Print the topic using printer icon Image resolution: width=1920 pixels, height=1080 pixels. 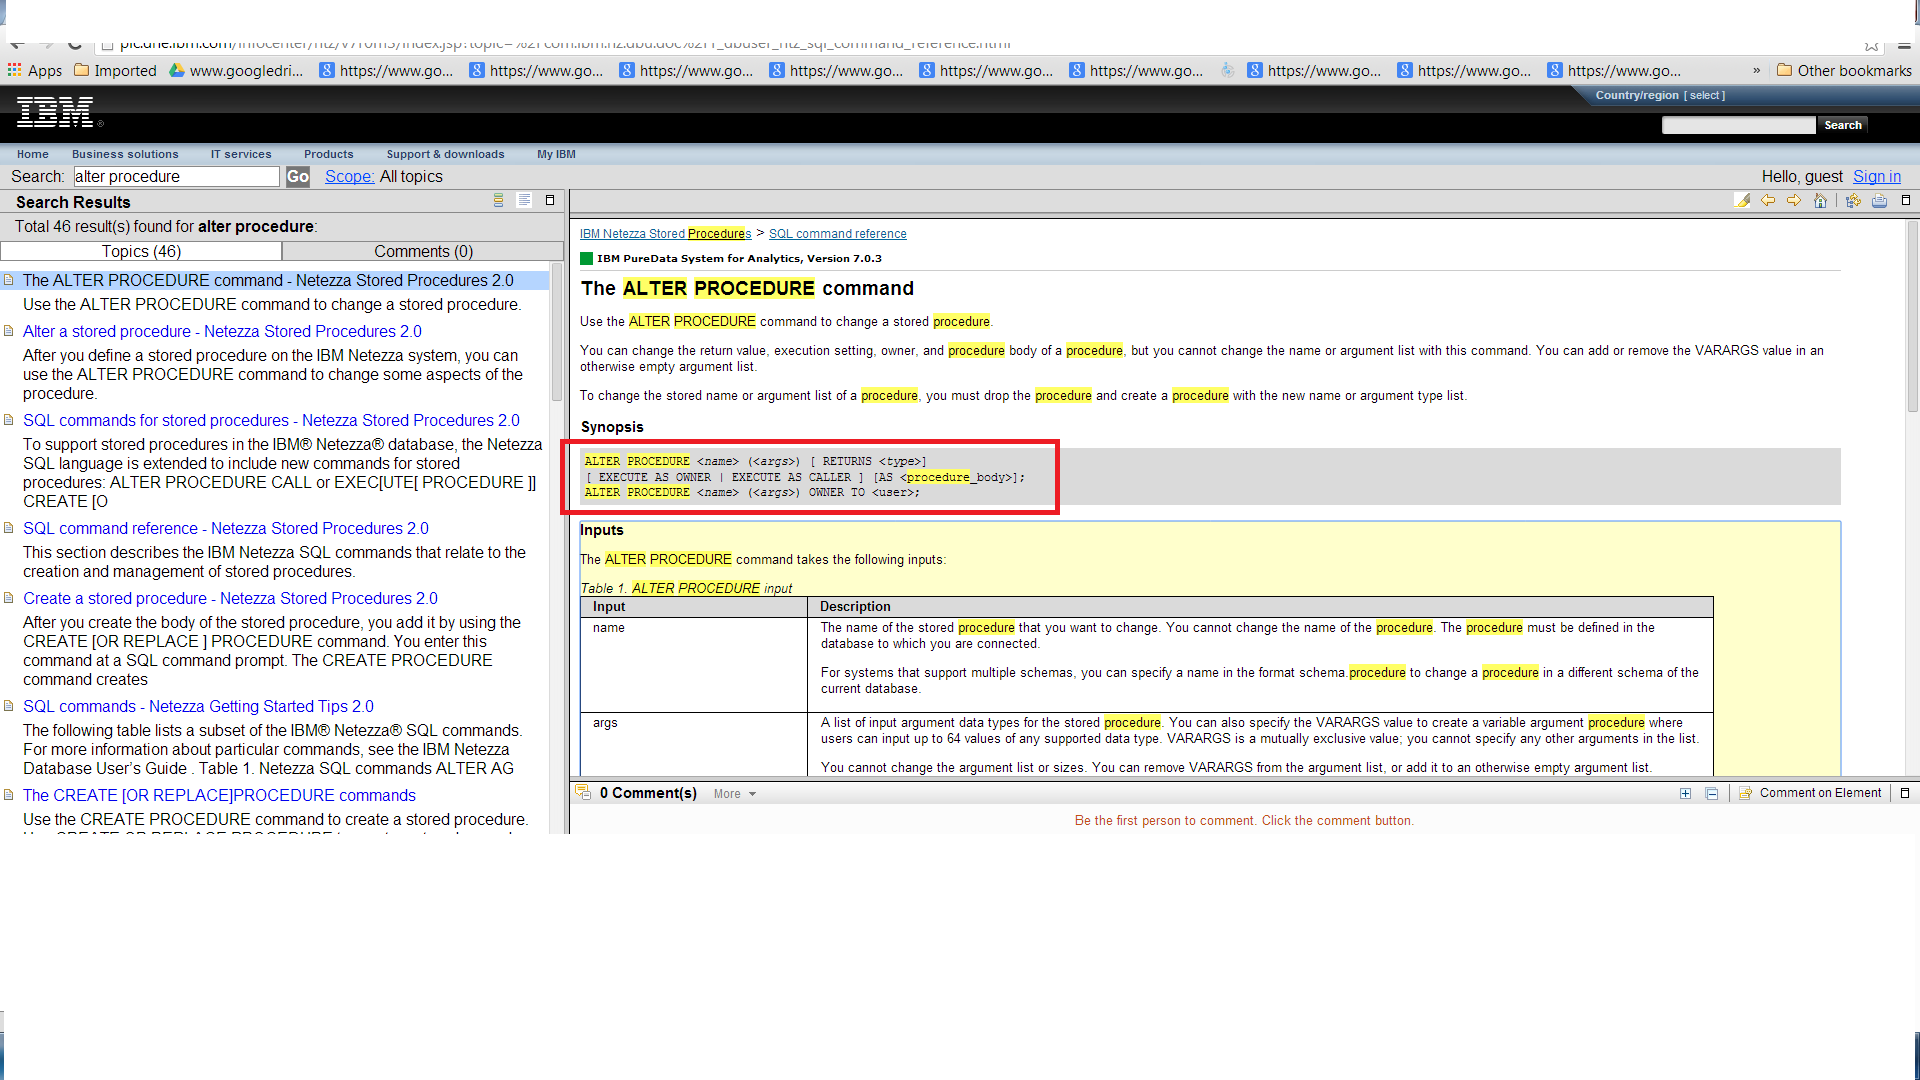pyautogui.click(x=1879, y=201)
